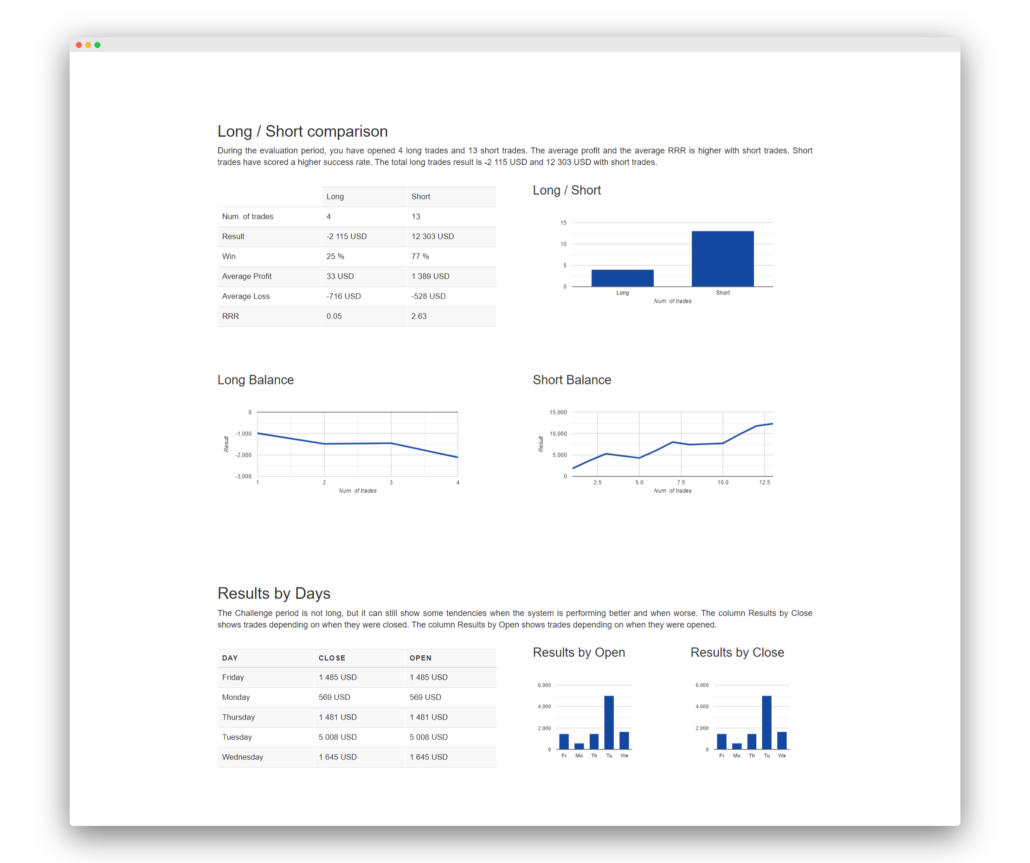Select the 'Friday' row label
Image resolution: width=1030 pixels, height=863 pixels.
[x=233, y=677]
